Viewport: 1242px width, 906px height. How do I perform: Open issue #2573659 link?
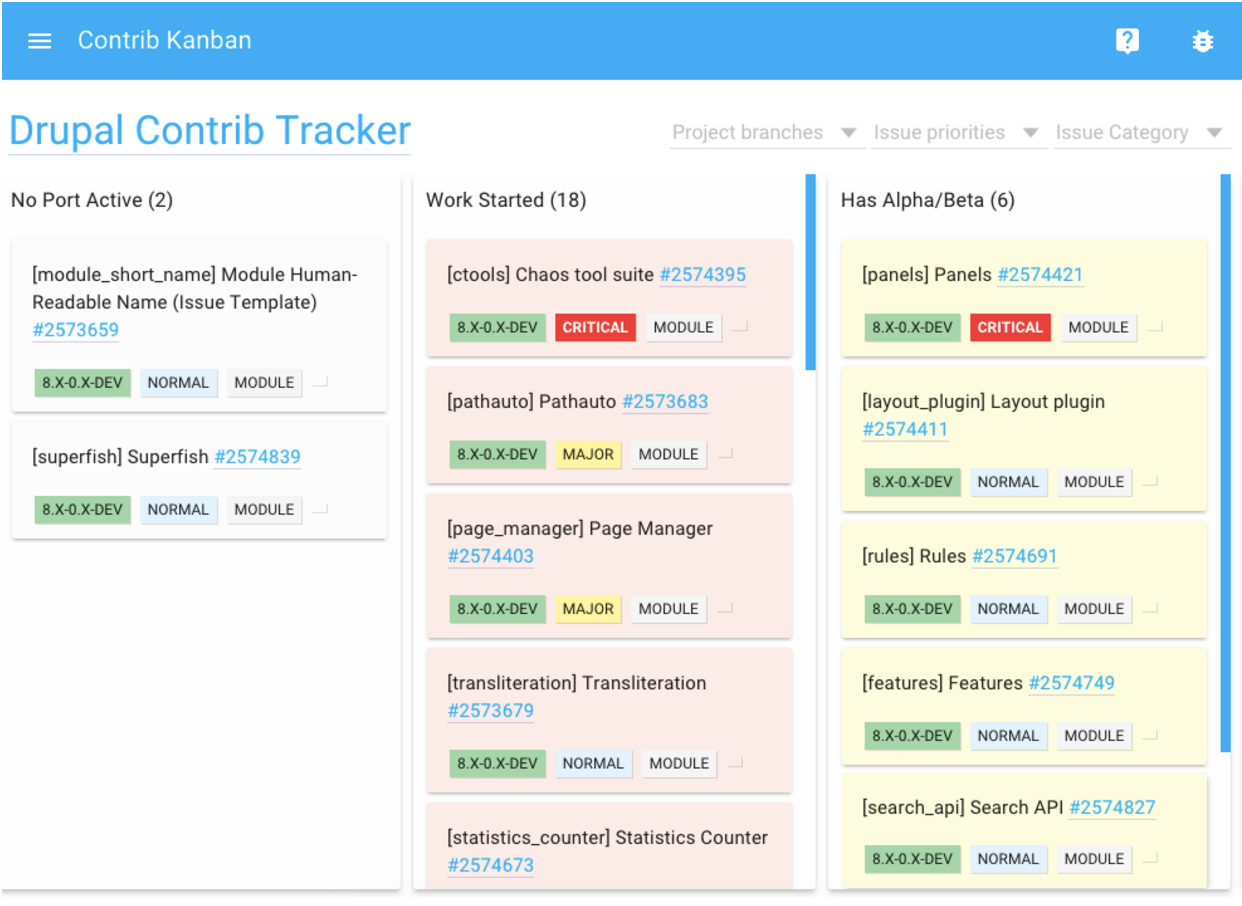[76, 330]
